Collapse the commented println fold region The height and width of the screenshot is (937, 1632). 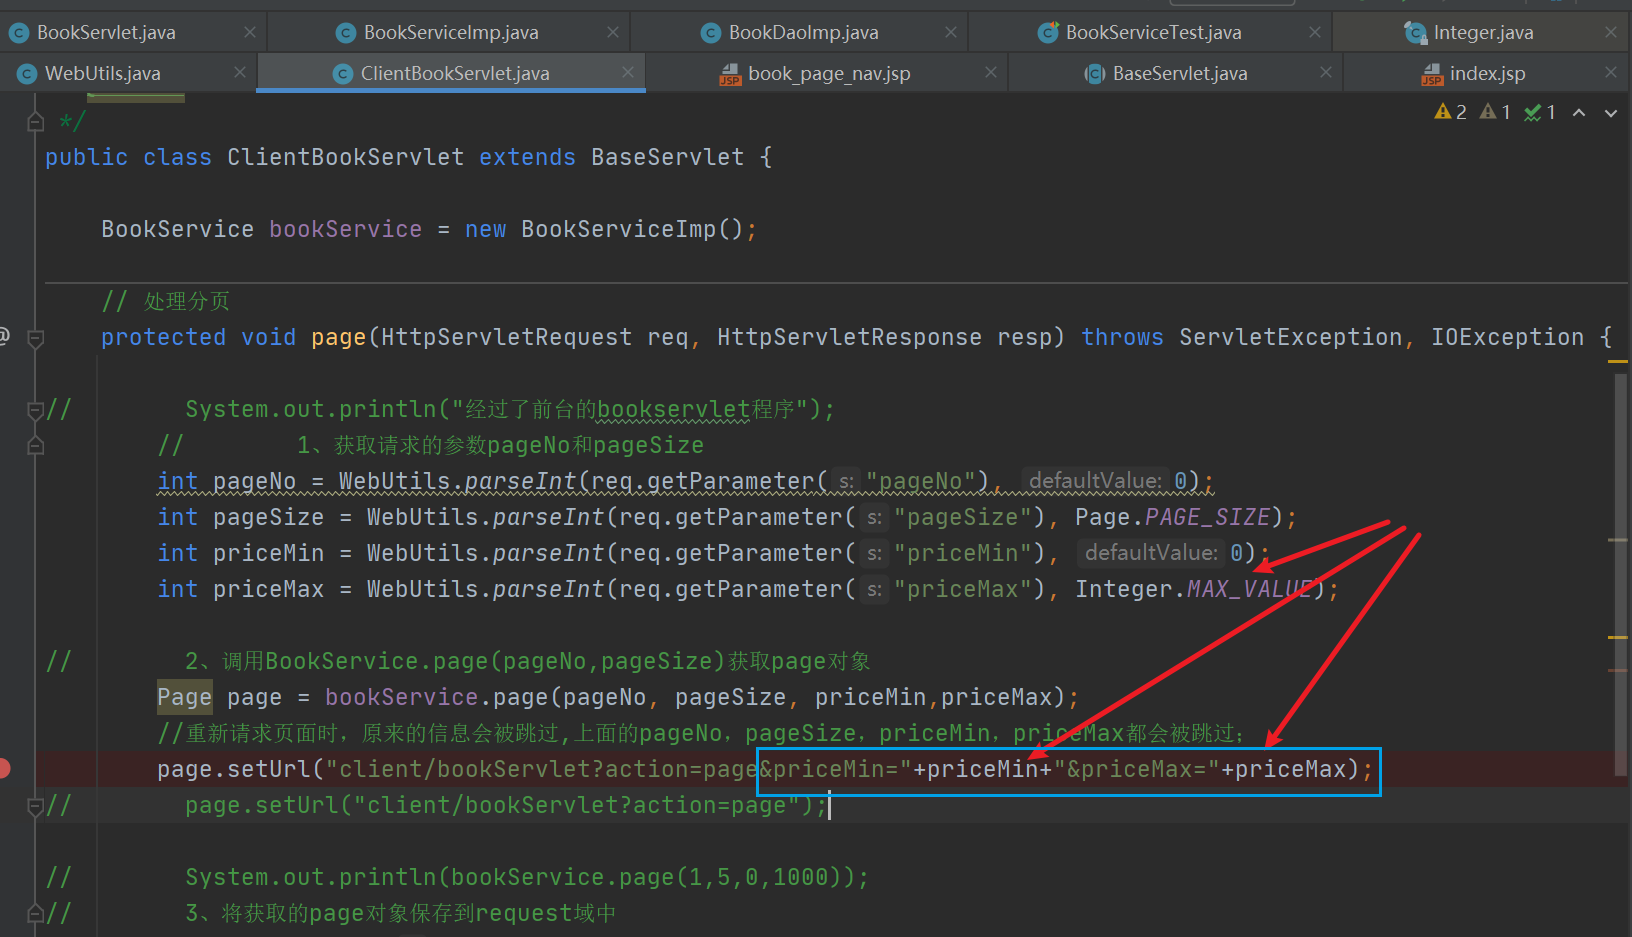pyautogui.click(x=35, y=409)
